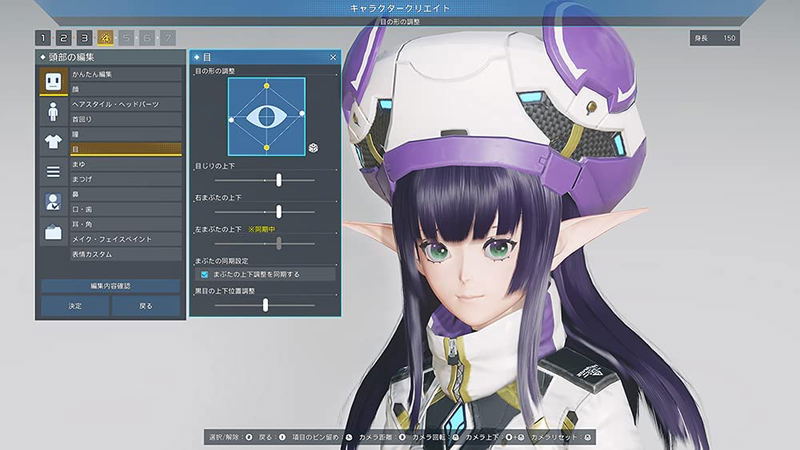
Task: Toggle まぶたの上下調整を同期する checkbox
Action: 204,273
